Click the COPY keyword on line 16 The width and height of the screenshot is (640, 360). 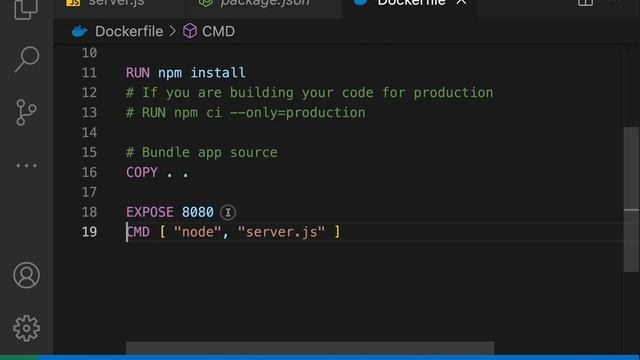tap(142, 172)
